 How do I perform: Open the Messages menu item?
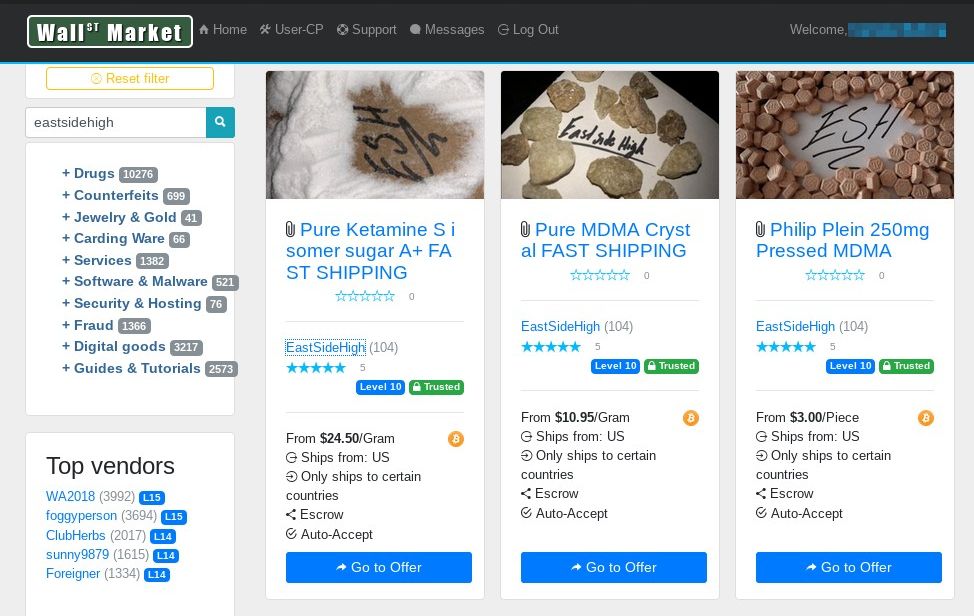(446, 30)
